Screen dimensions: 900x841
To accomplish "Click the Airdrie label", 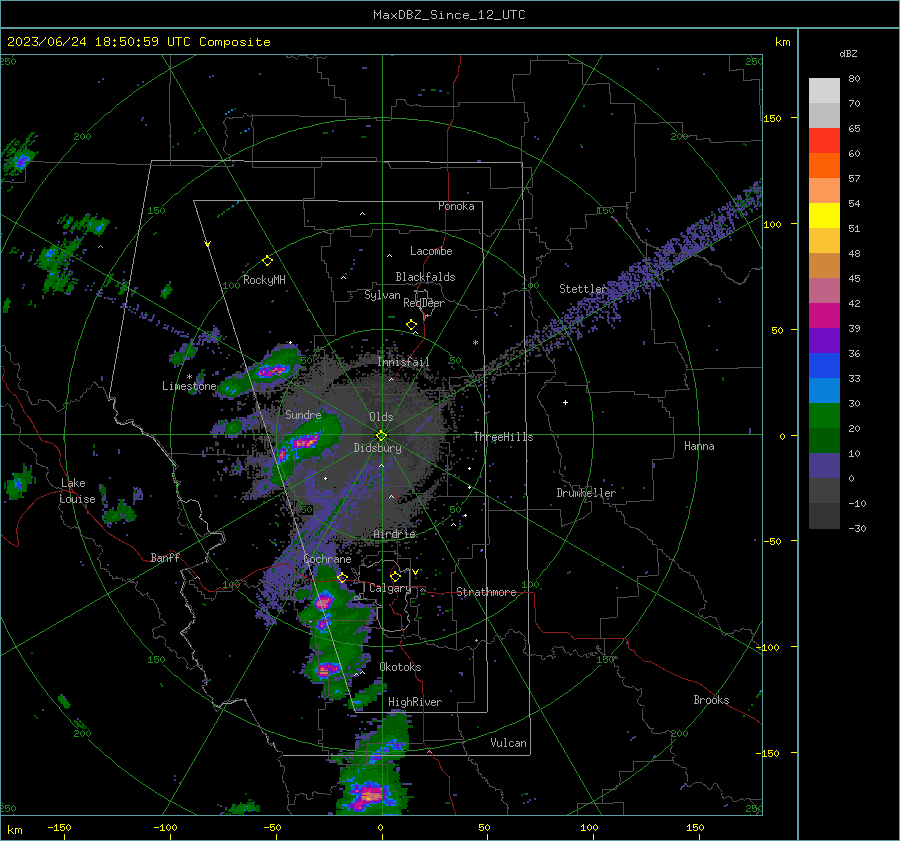I will coord(394,534).
